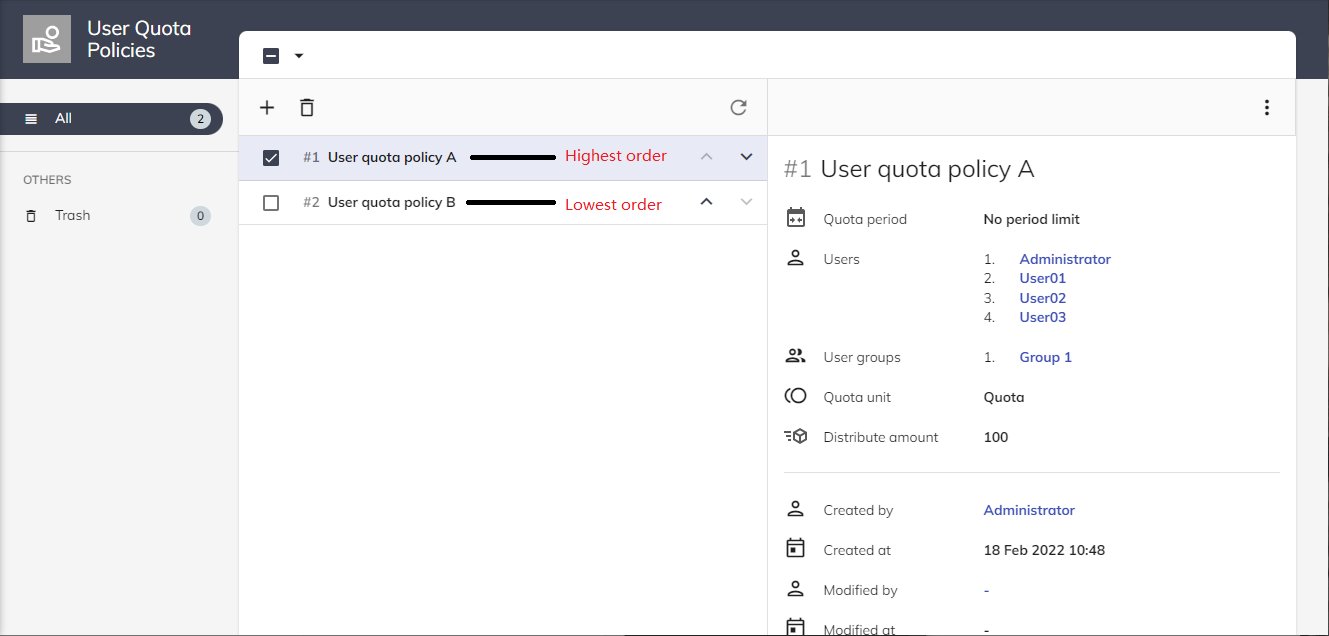Click the User Quota Policies logo icon
This screenshot has height=636, width=1329.
click(47, 39)
